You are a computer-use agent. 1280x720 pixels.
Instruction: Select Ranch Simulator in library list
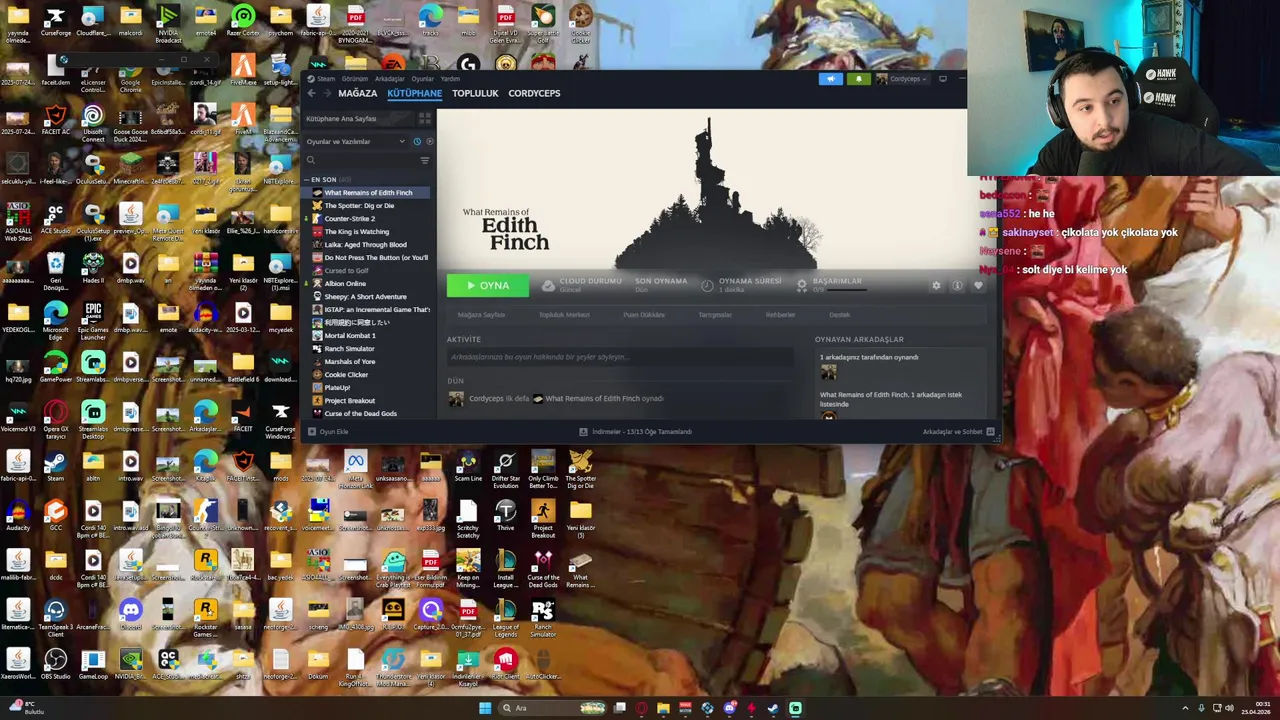pyautogui.click(x=349, y=348)
